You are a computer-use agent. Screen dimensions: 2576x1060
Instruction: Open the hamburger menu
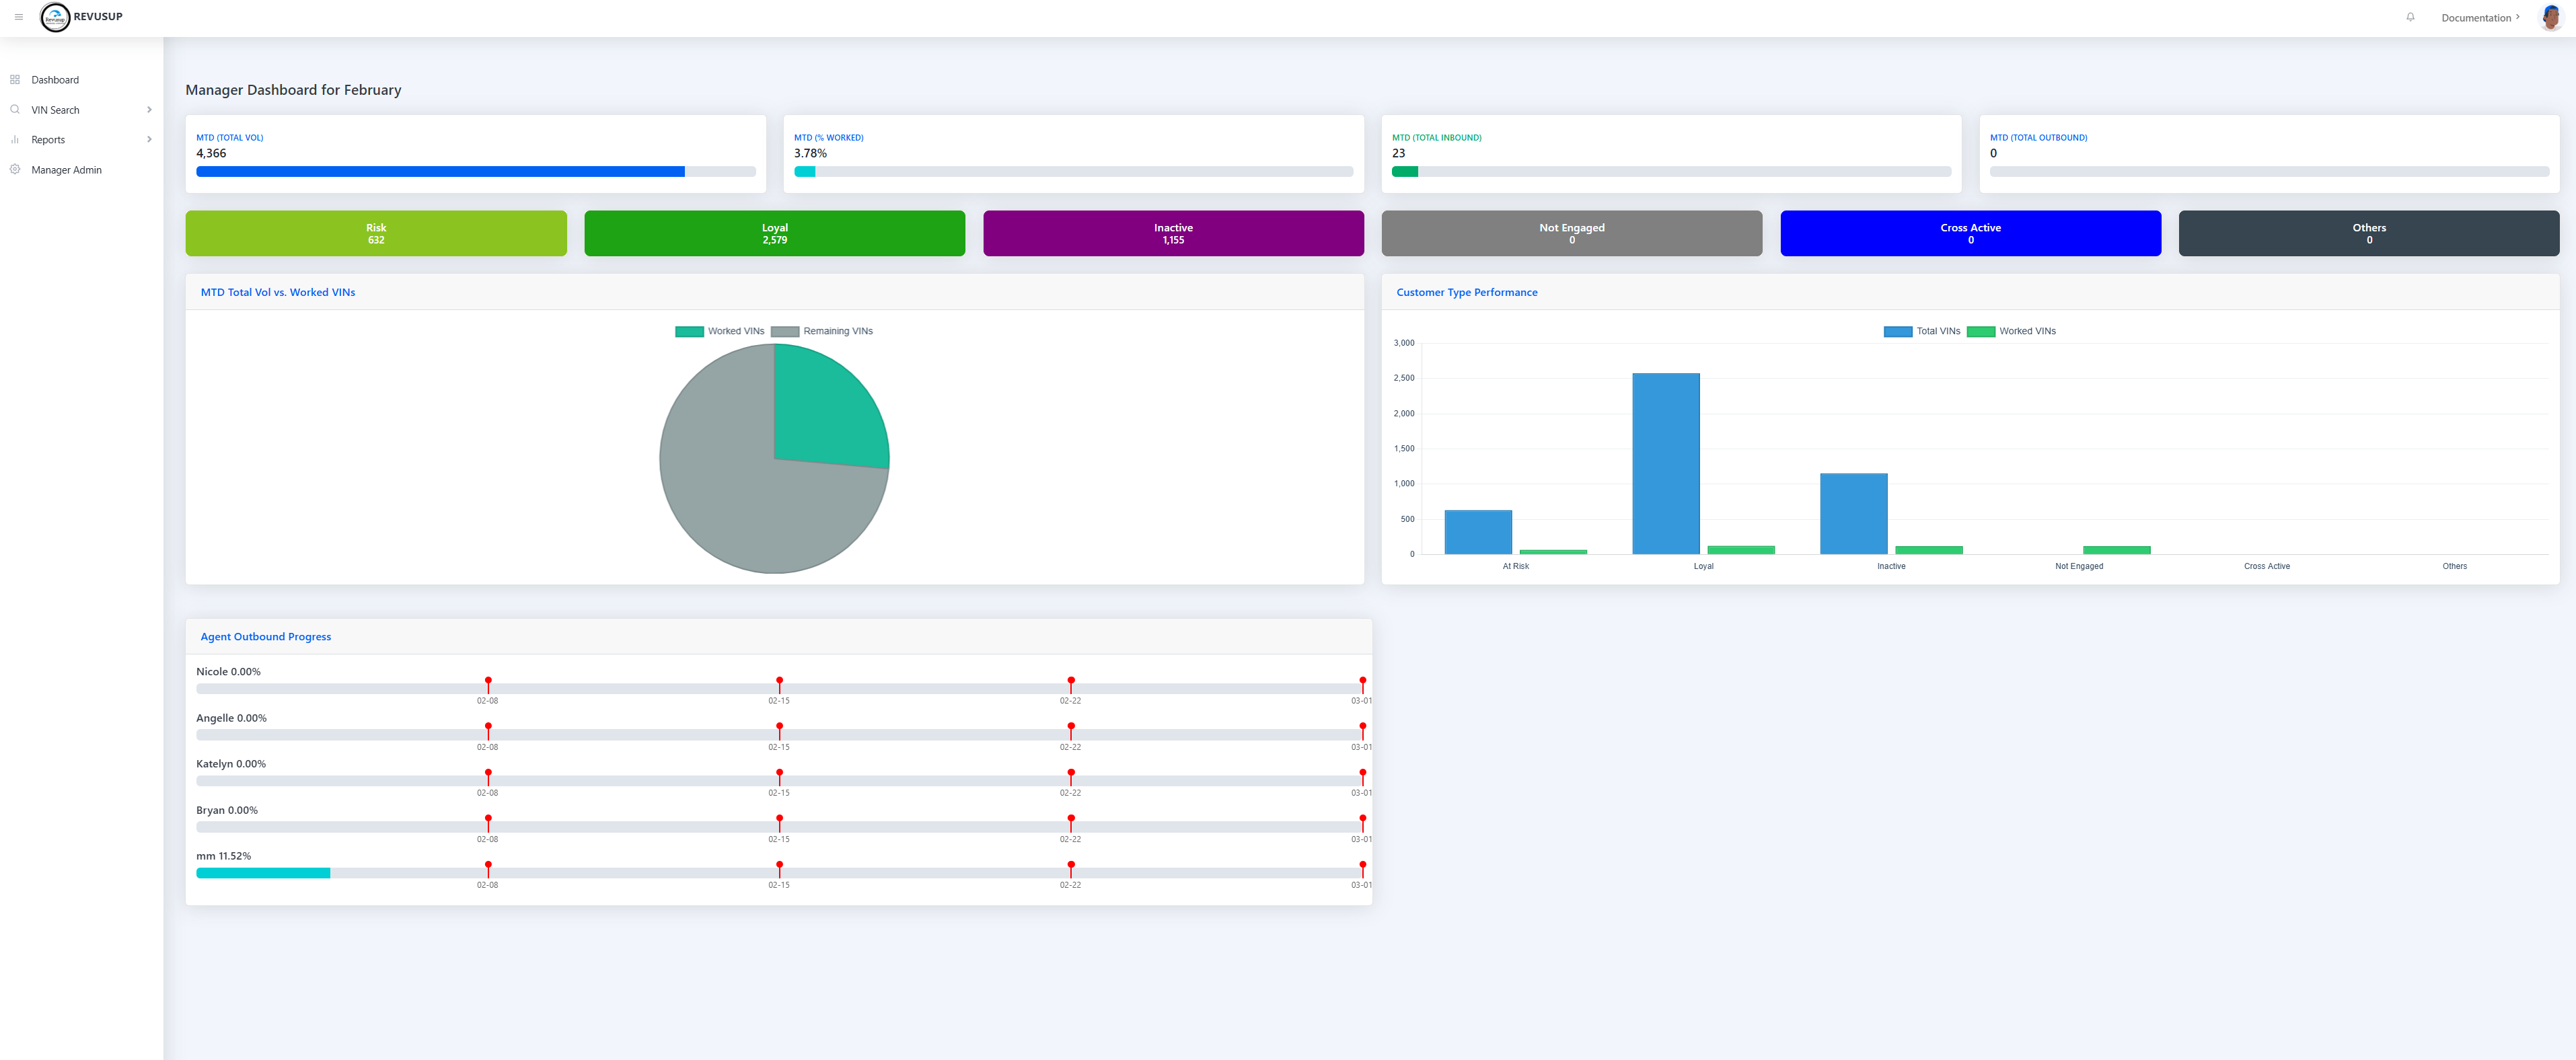click(x=18, y=17)
